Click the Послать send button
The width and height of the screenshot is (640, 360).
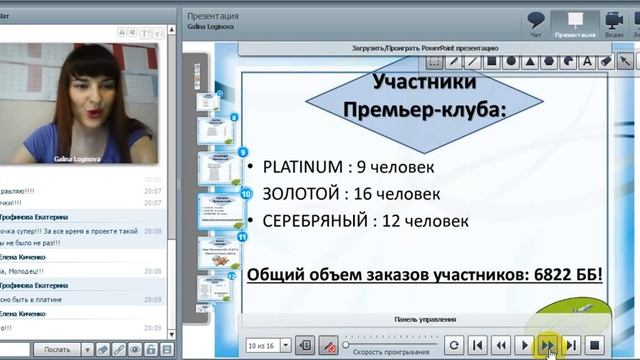[57, 350]
